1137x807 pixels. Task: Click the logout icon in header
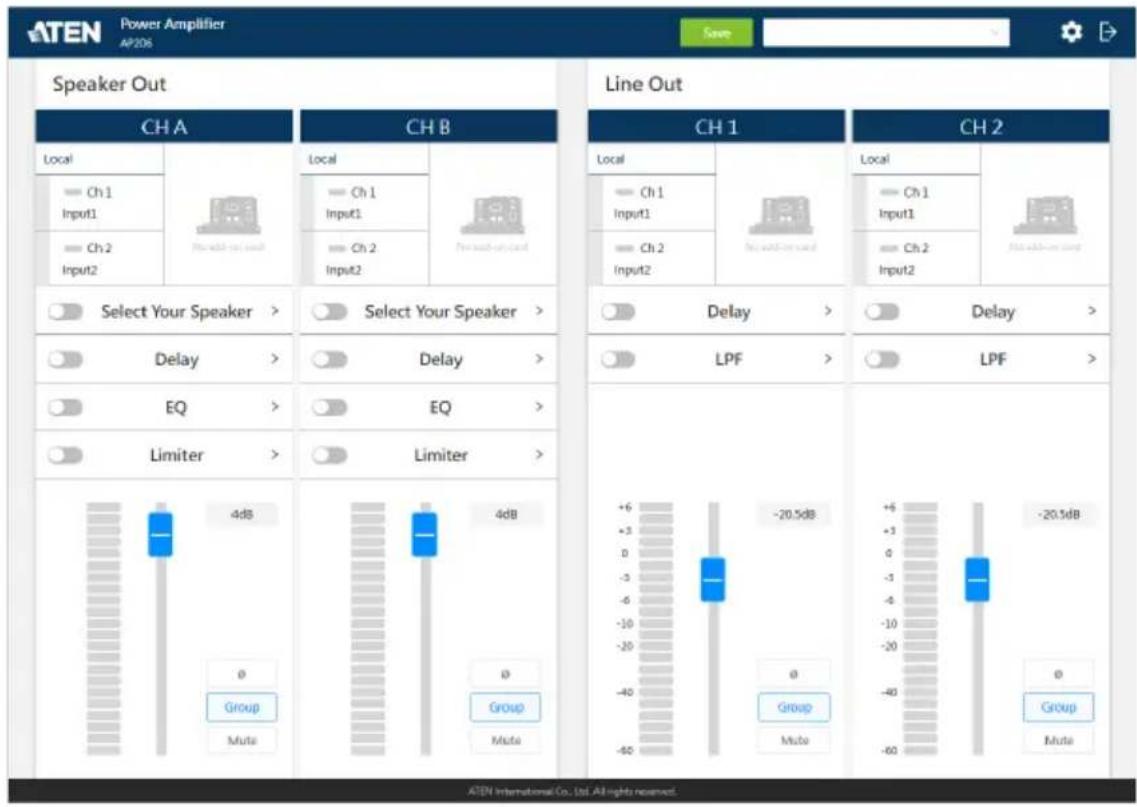(1107, 32)
